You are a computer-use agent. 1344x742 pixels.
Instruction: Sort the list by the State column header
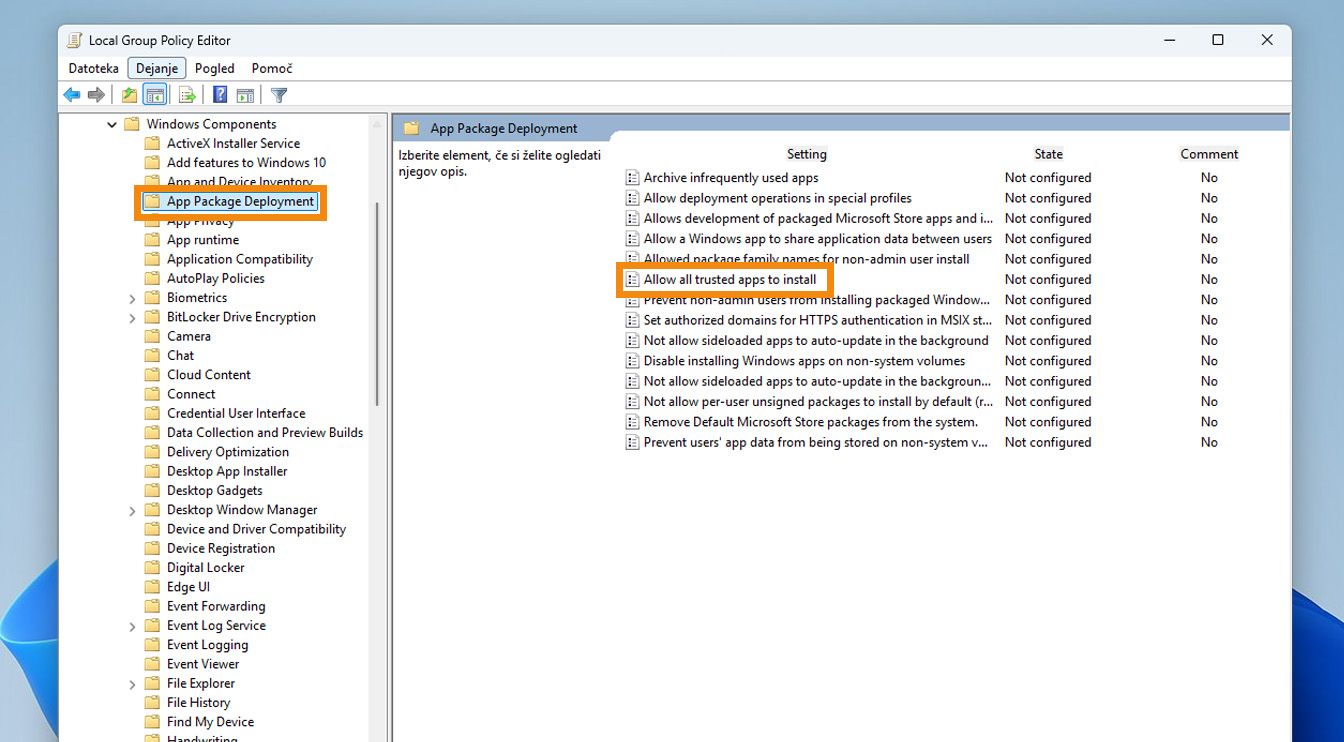(1049, 154)
